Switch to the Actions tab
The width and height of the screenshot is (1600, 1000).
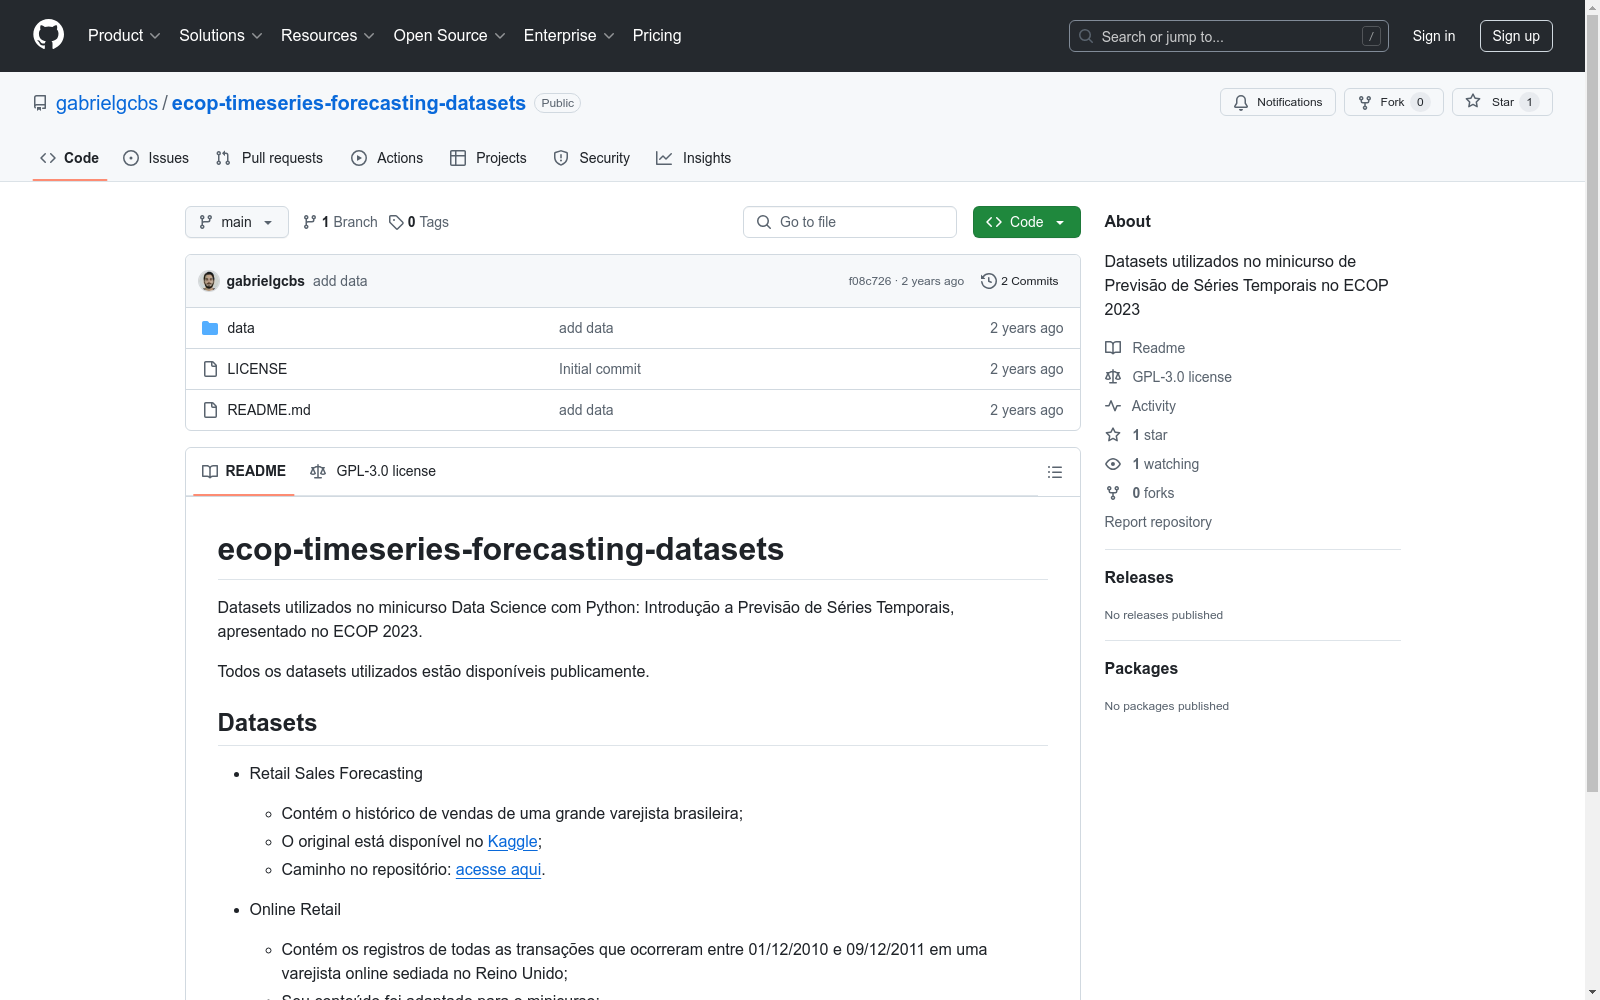[x=387, y=158]
